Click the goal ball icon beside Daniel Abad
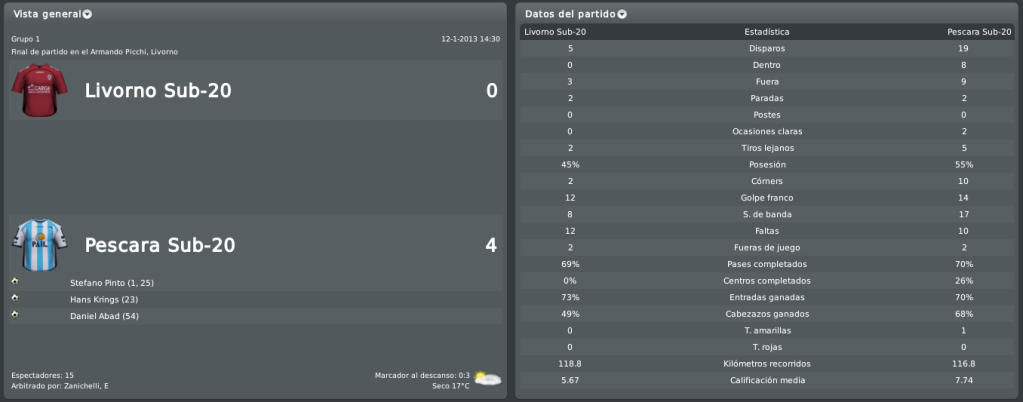Image resolution: width=1023 pixels, height=402 pixels. [15, 315]
